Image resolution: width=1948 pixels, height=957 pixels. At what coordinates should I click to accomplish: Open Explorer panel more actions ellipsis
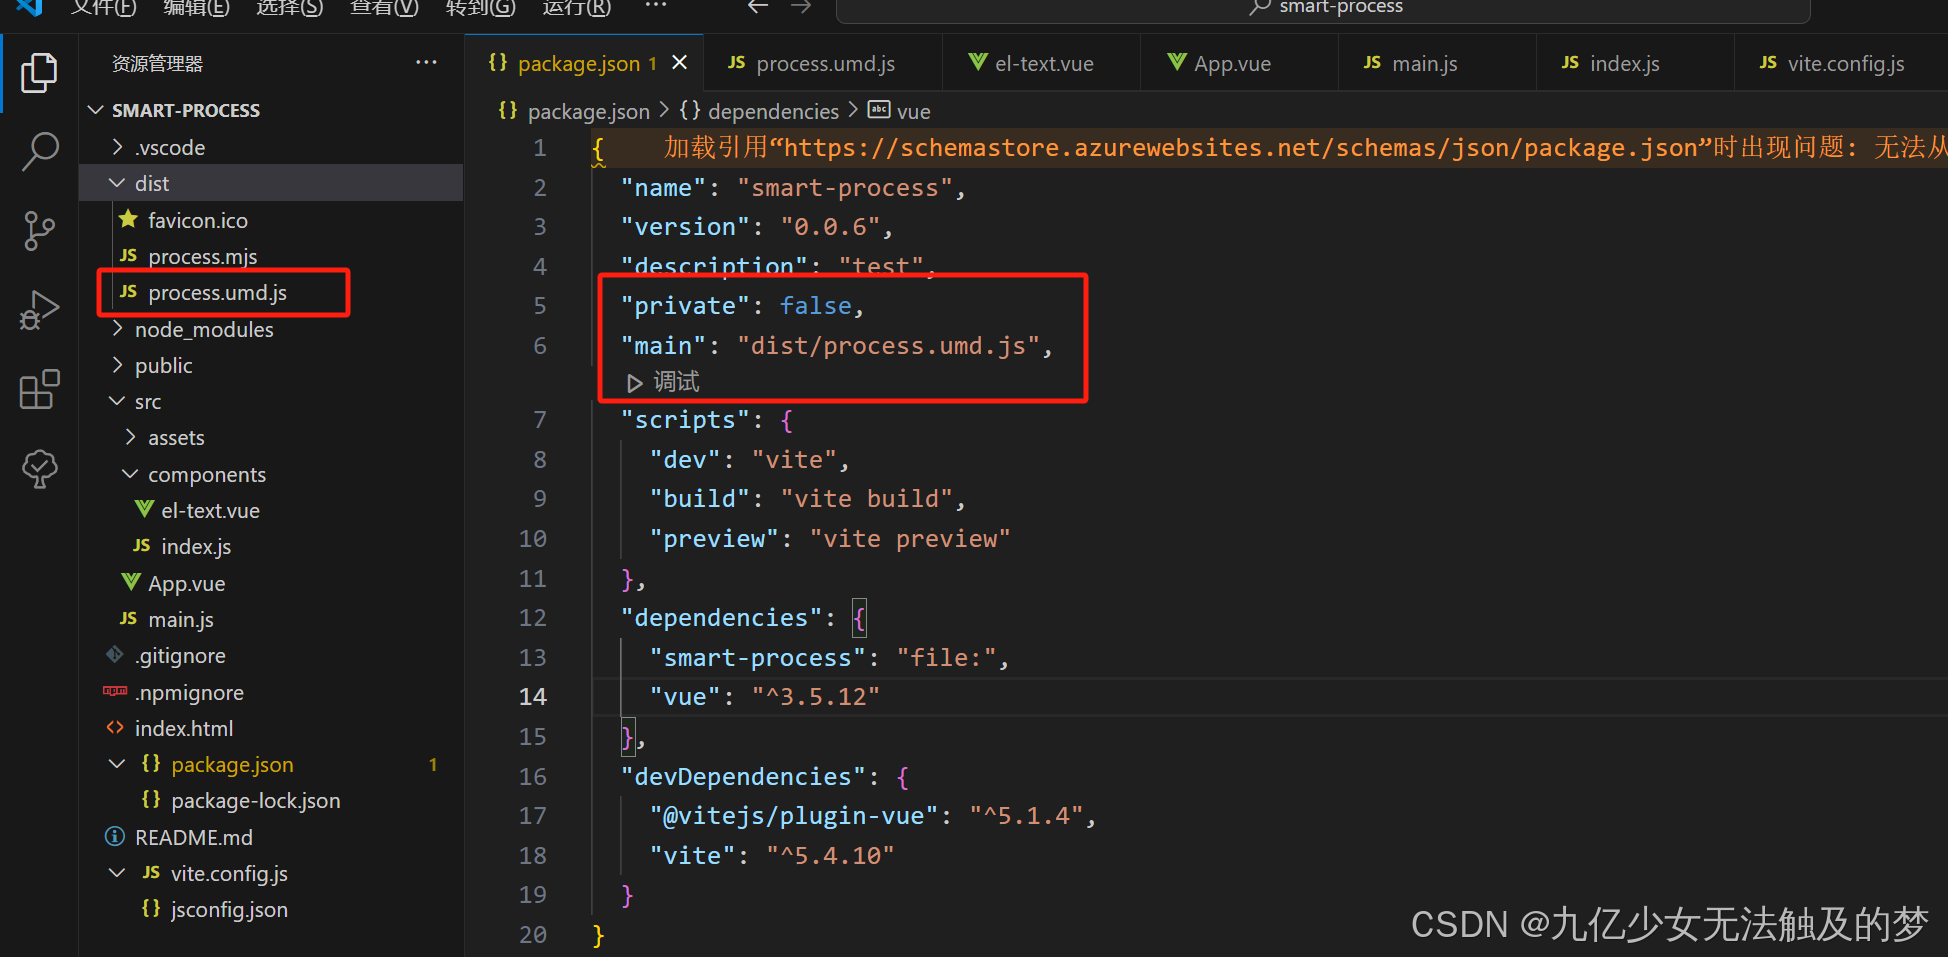[426, 62]
